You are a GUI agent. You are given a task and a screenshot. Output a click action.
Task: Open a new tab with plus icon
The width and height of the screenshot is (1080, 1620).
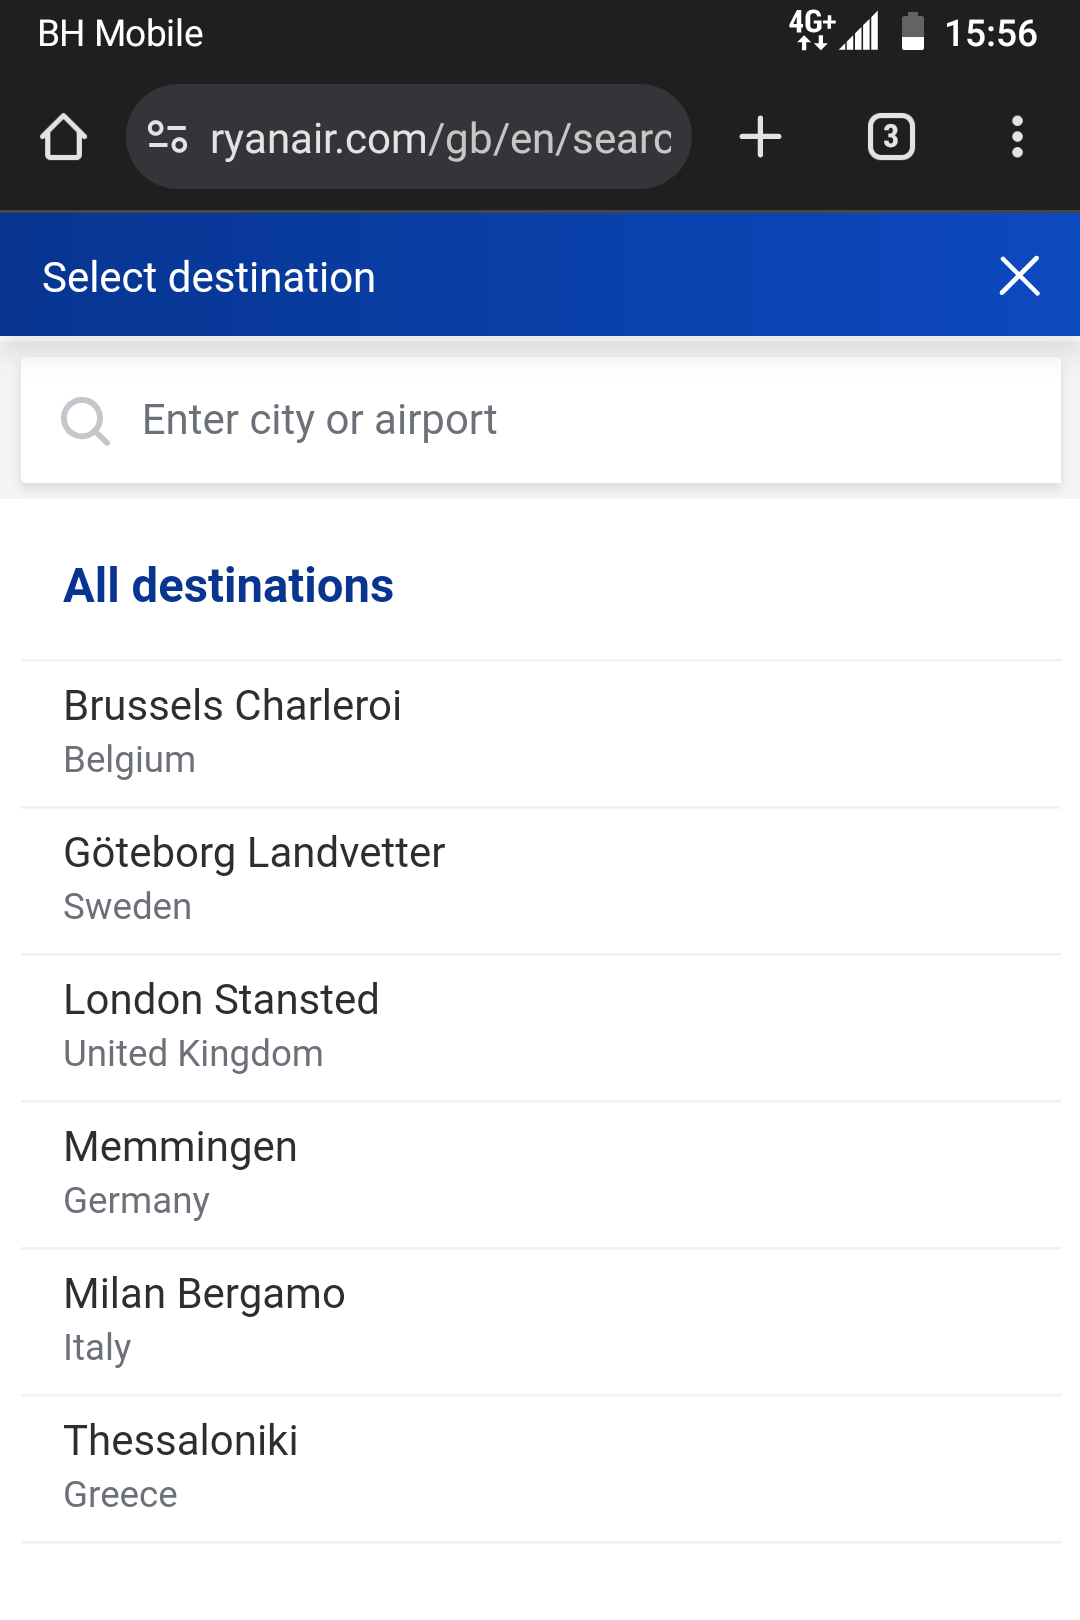click(760, 137)
